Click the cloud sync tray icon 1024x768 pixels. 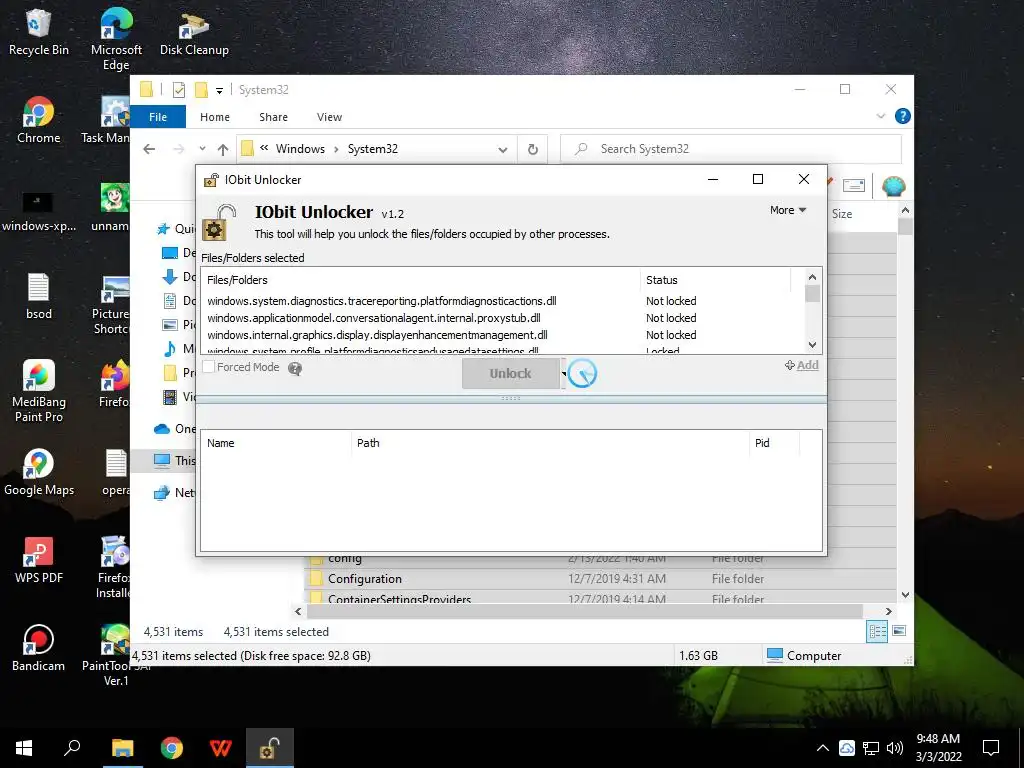tap(846, 748)
